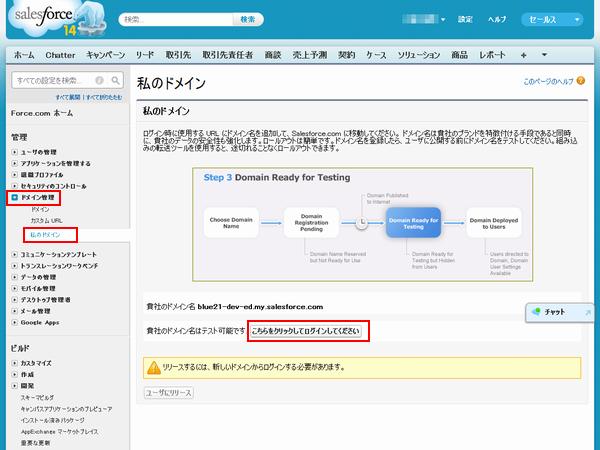The image size is (600, 450).
Task: Open the orange page help question icon
Action: pyautogui.click(x=581, y=81)
